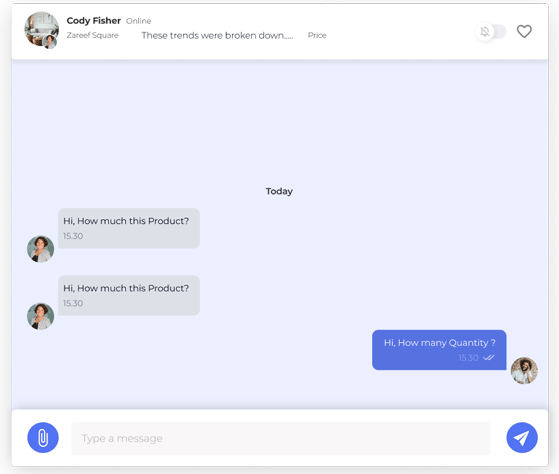Send the message with paper plane button
This screenshot has width=559, height=474.
click(x=522, y=438)
